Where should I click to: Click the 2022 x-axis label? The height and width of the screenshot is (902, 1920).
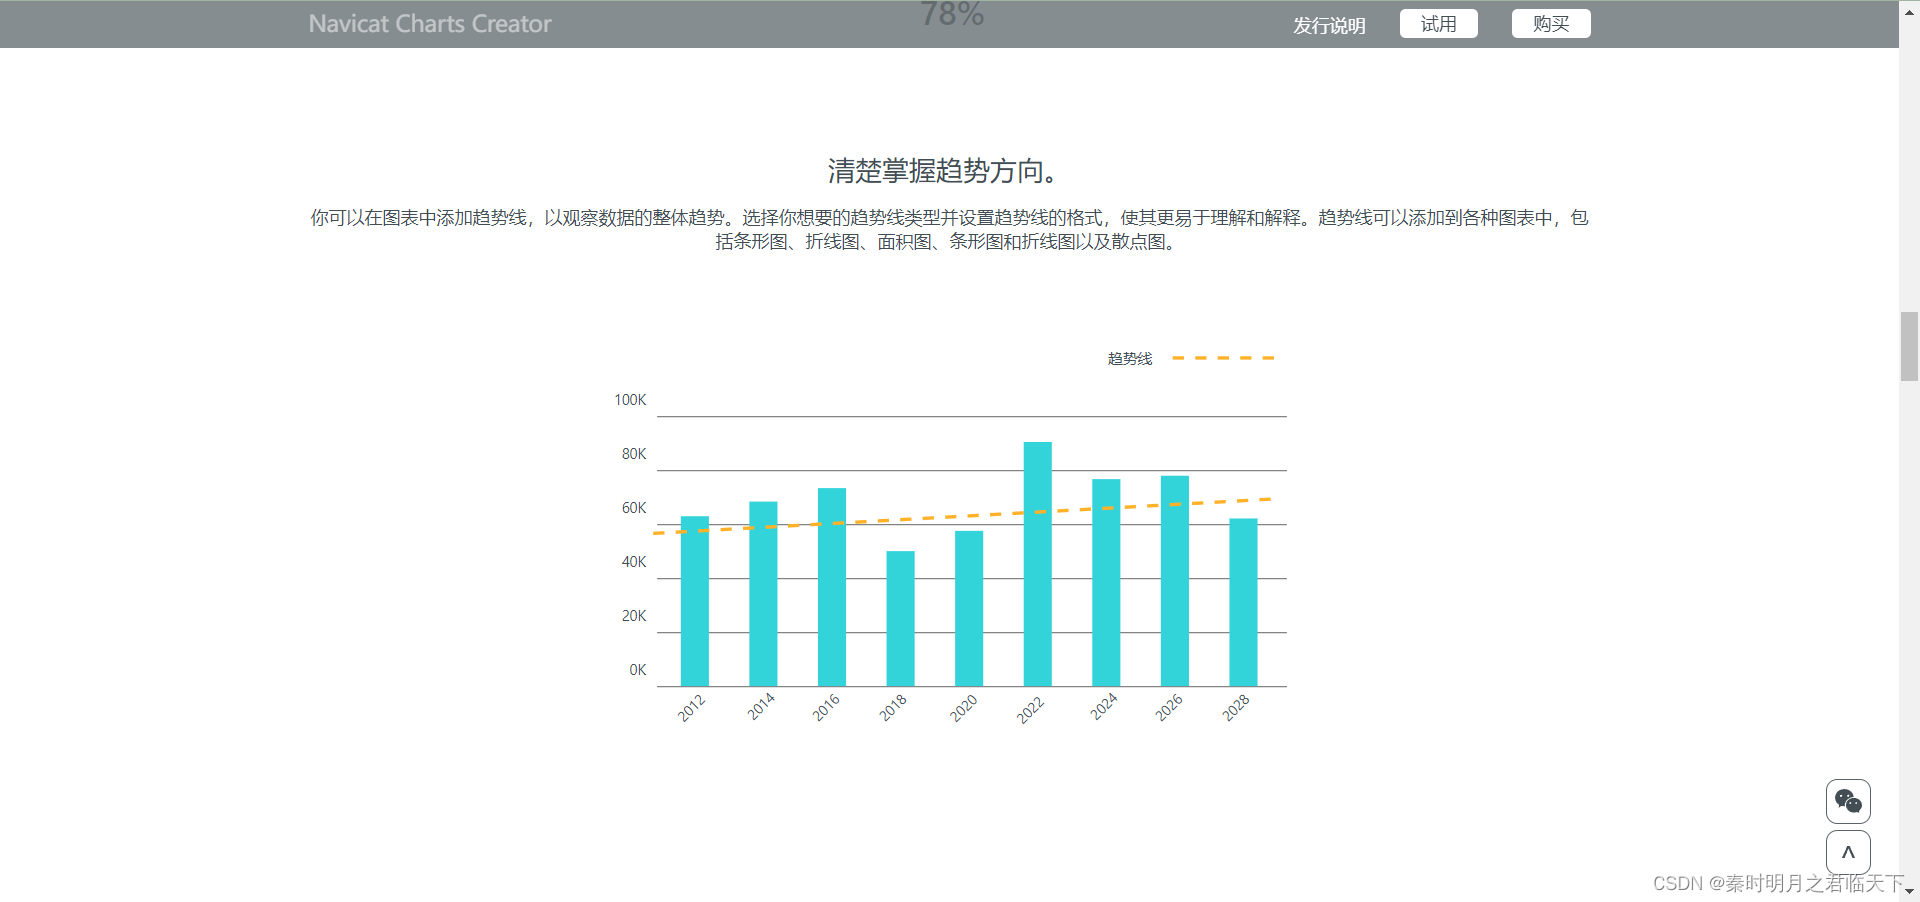1030,710
